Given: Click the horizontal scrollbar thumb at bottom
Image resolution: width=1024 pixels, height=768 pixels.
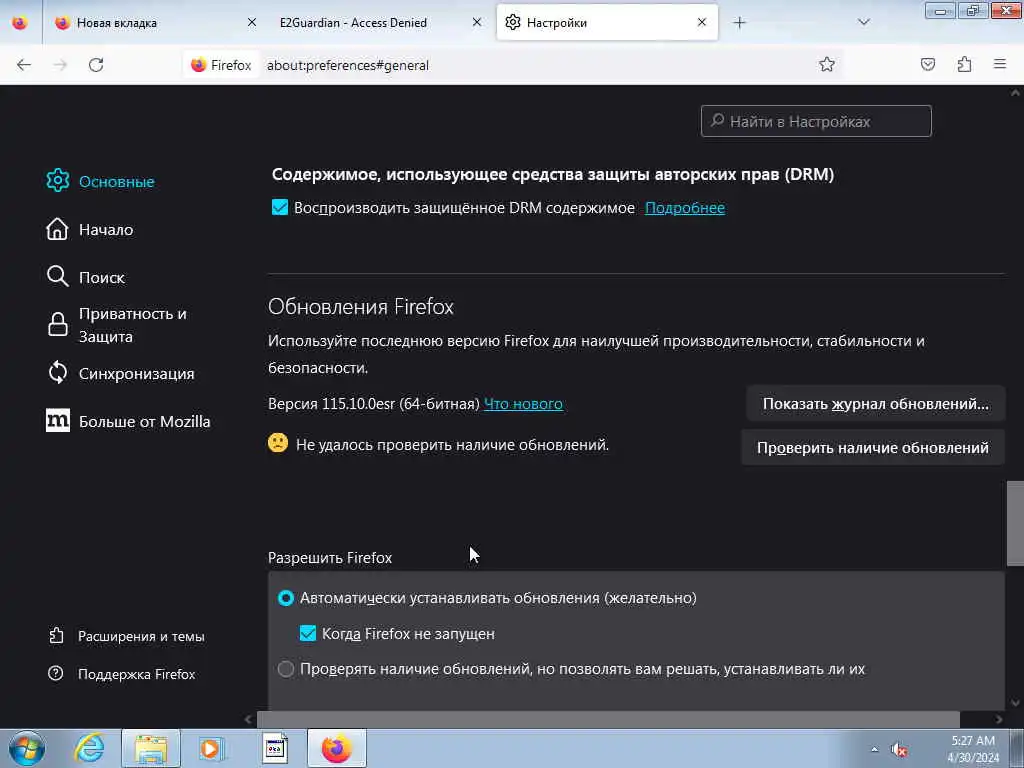Looking at the screenshot, I should coord(608,720).
